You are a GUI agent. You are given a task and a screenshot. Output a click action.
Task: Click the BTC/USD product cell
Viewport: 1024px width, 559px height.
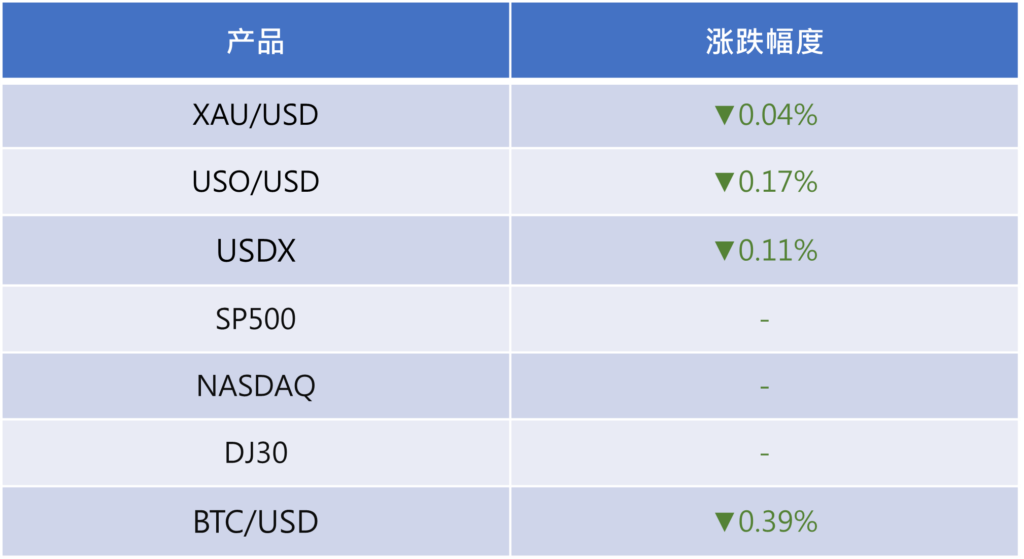255,522
